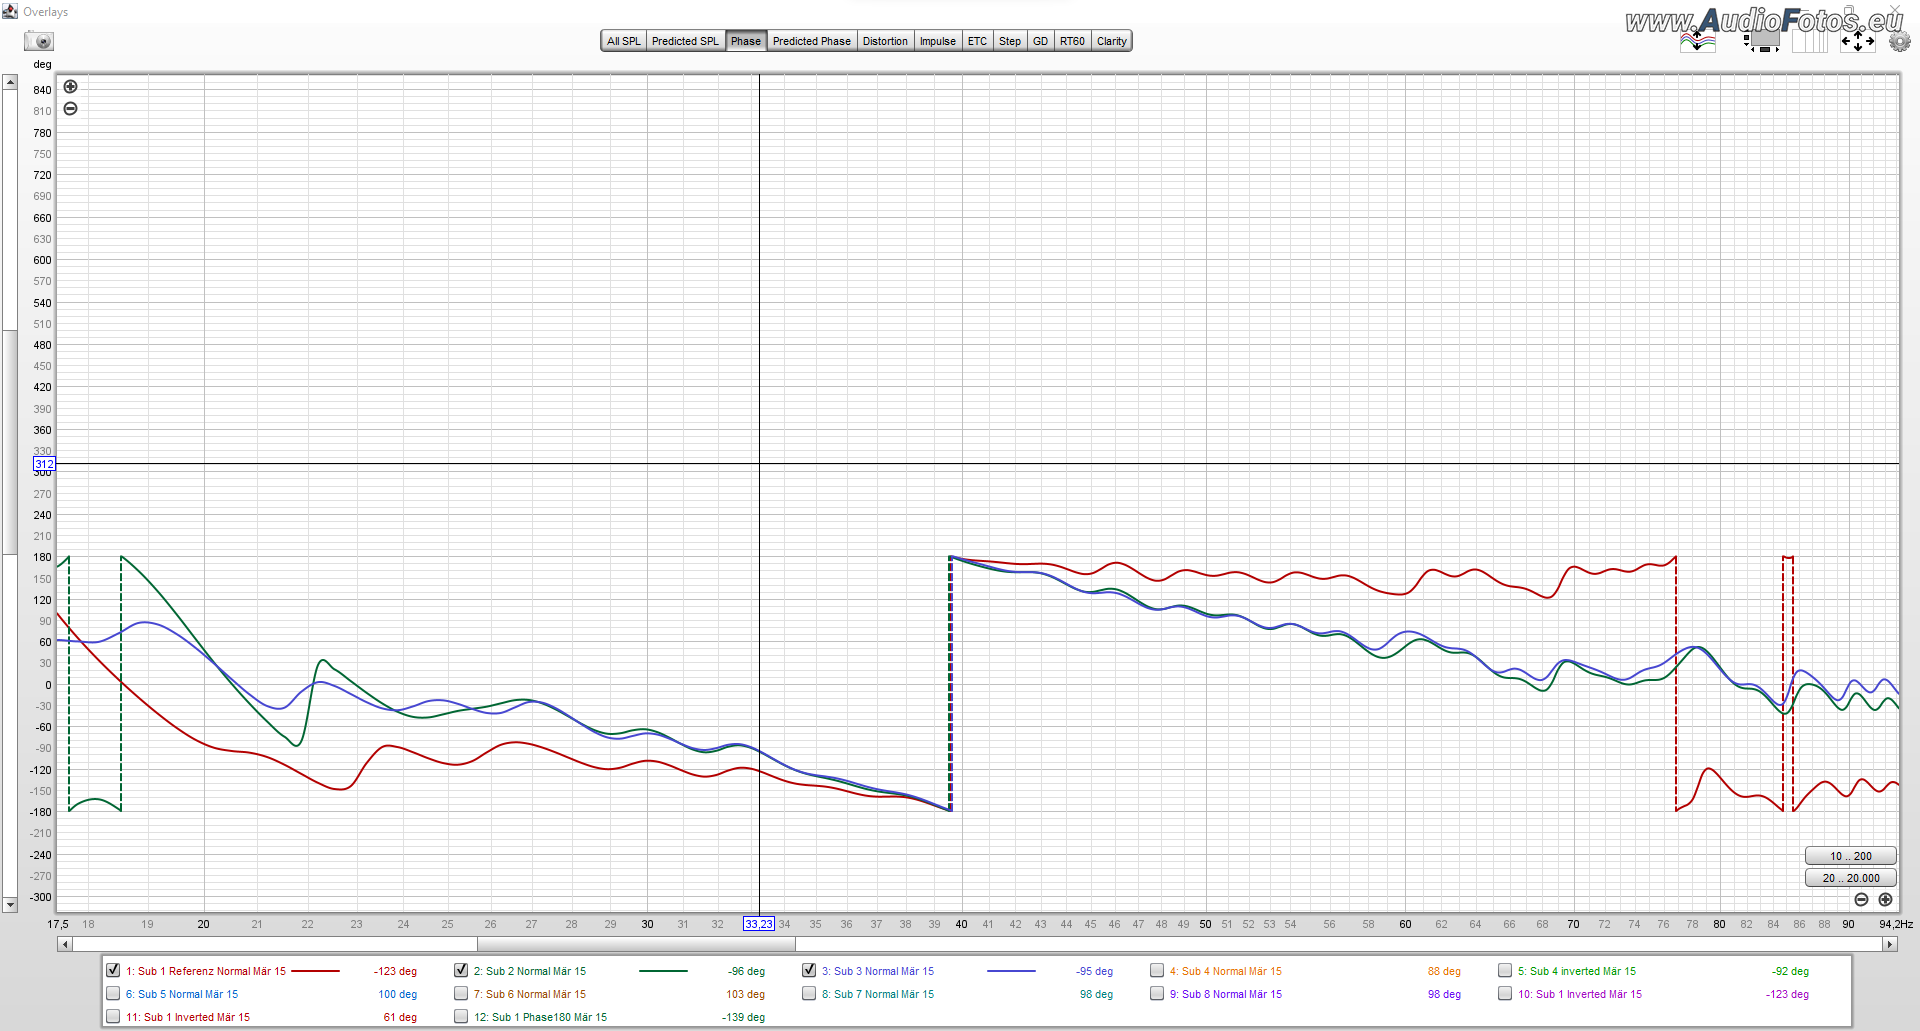Click the horizontal scrollbar thumb

click(636, 944)
